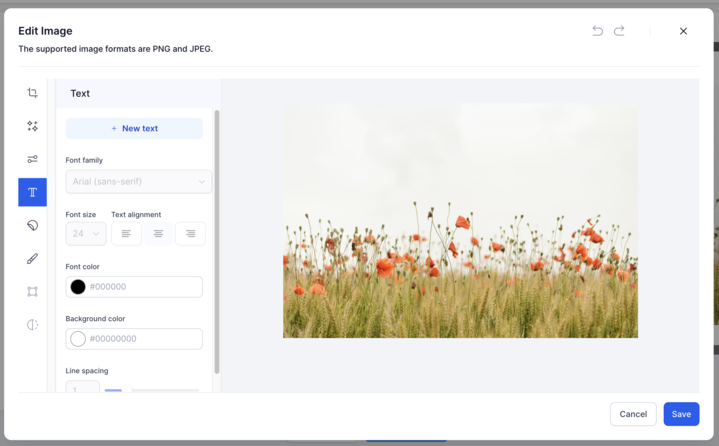The width and height of the screenshot is (719, 446).
Task: Select the Brush drawing tool
Action: coord(32,259)
